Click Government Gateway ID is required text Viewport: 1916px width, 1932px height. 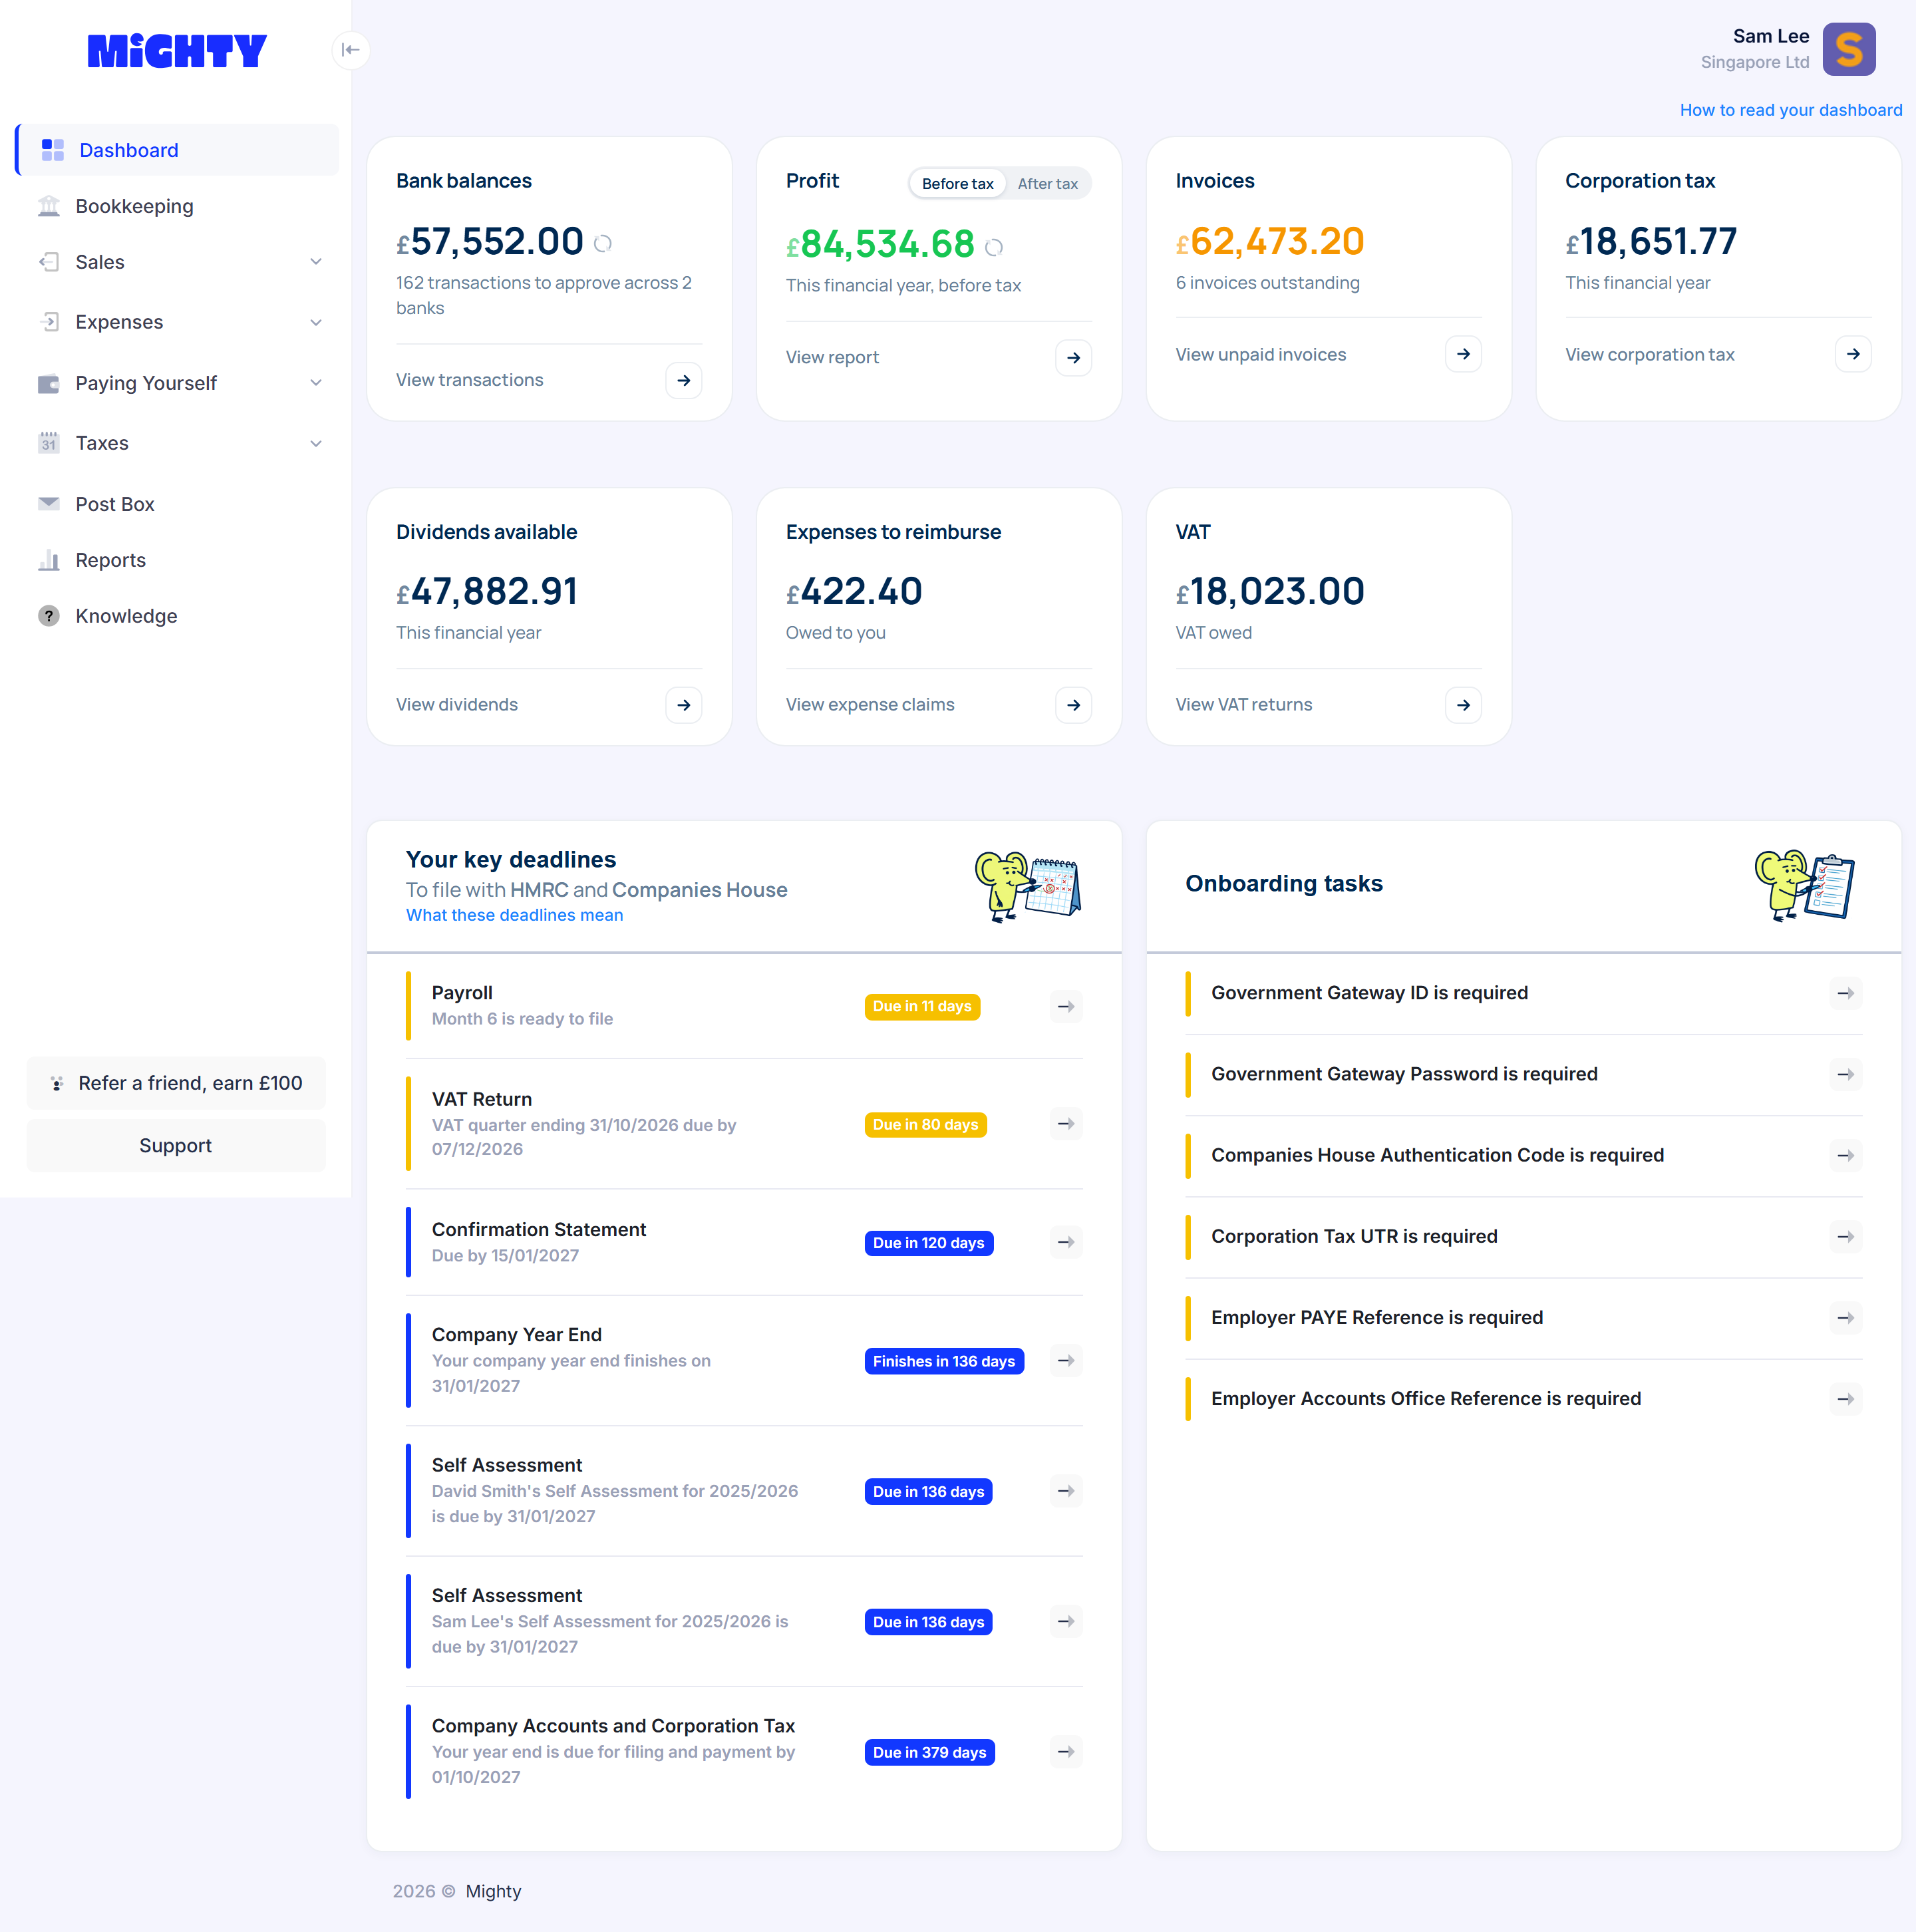coord(1369,993)
